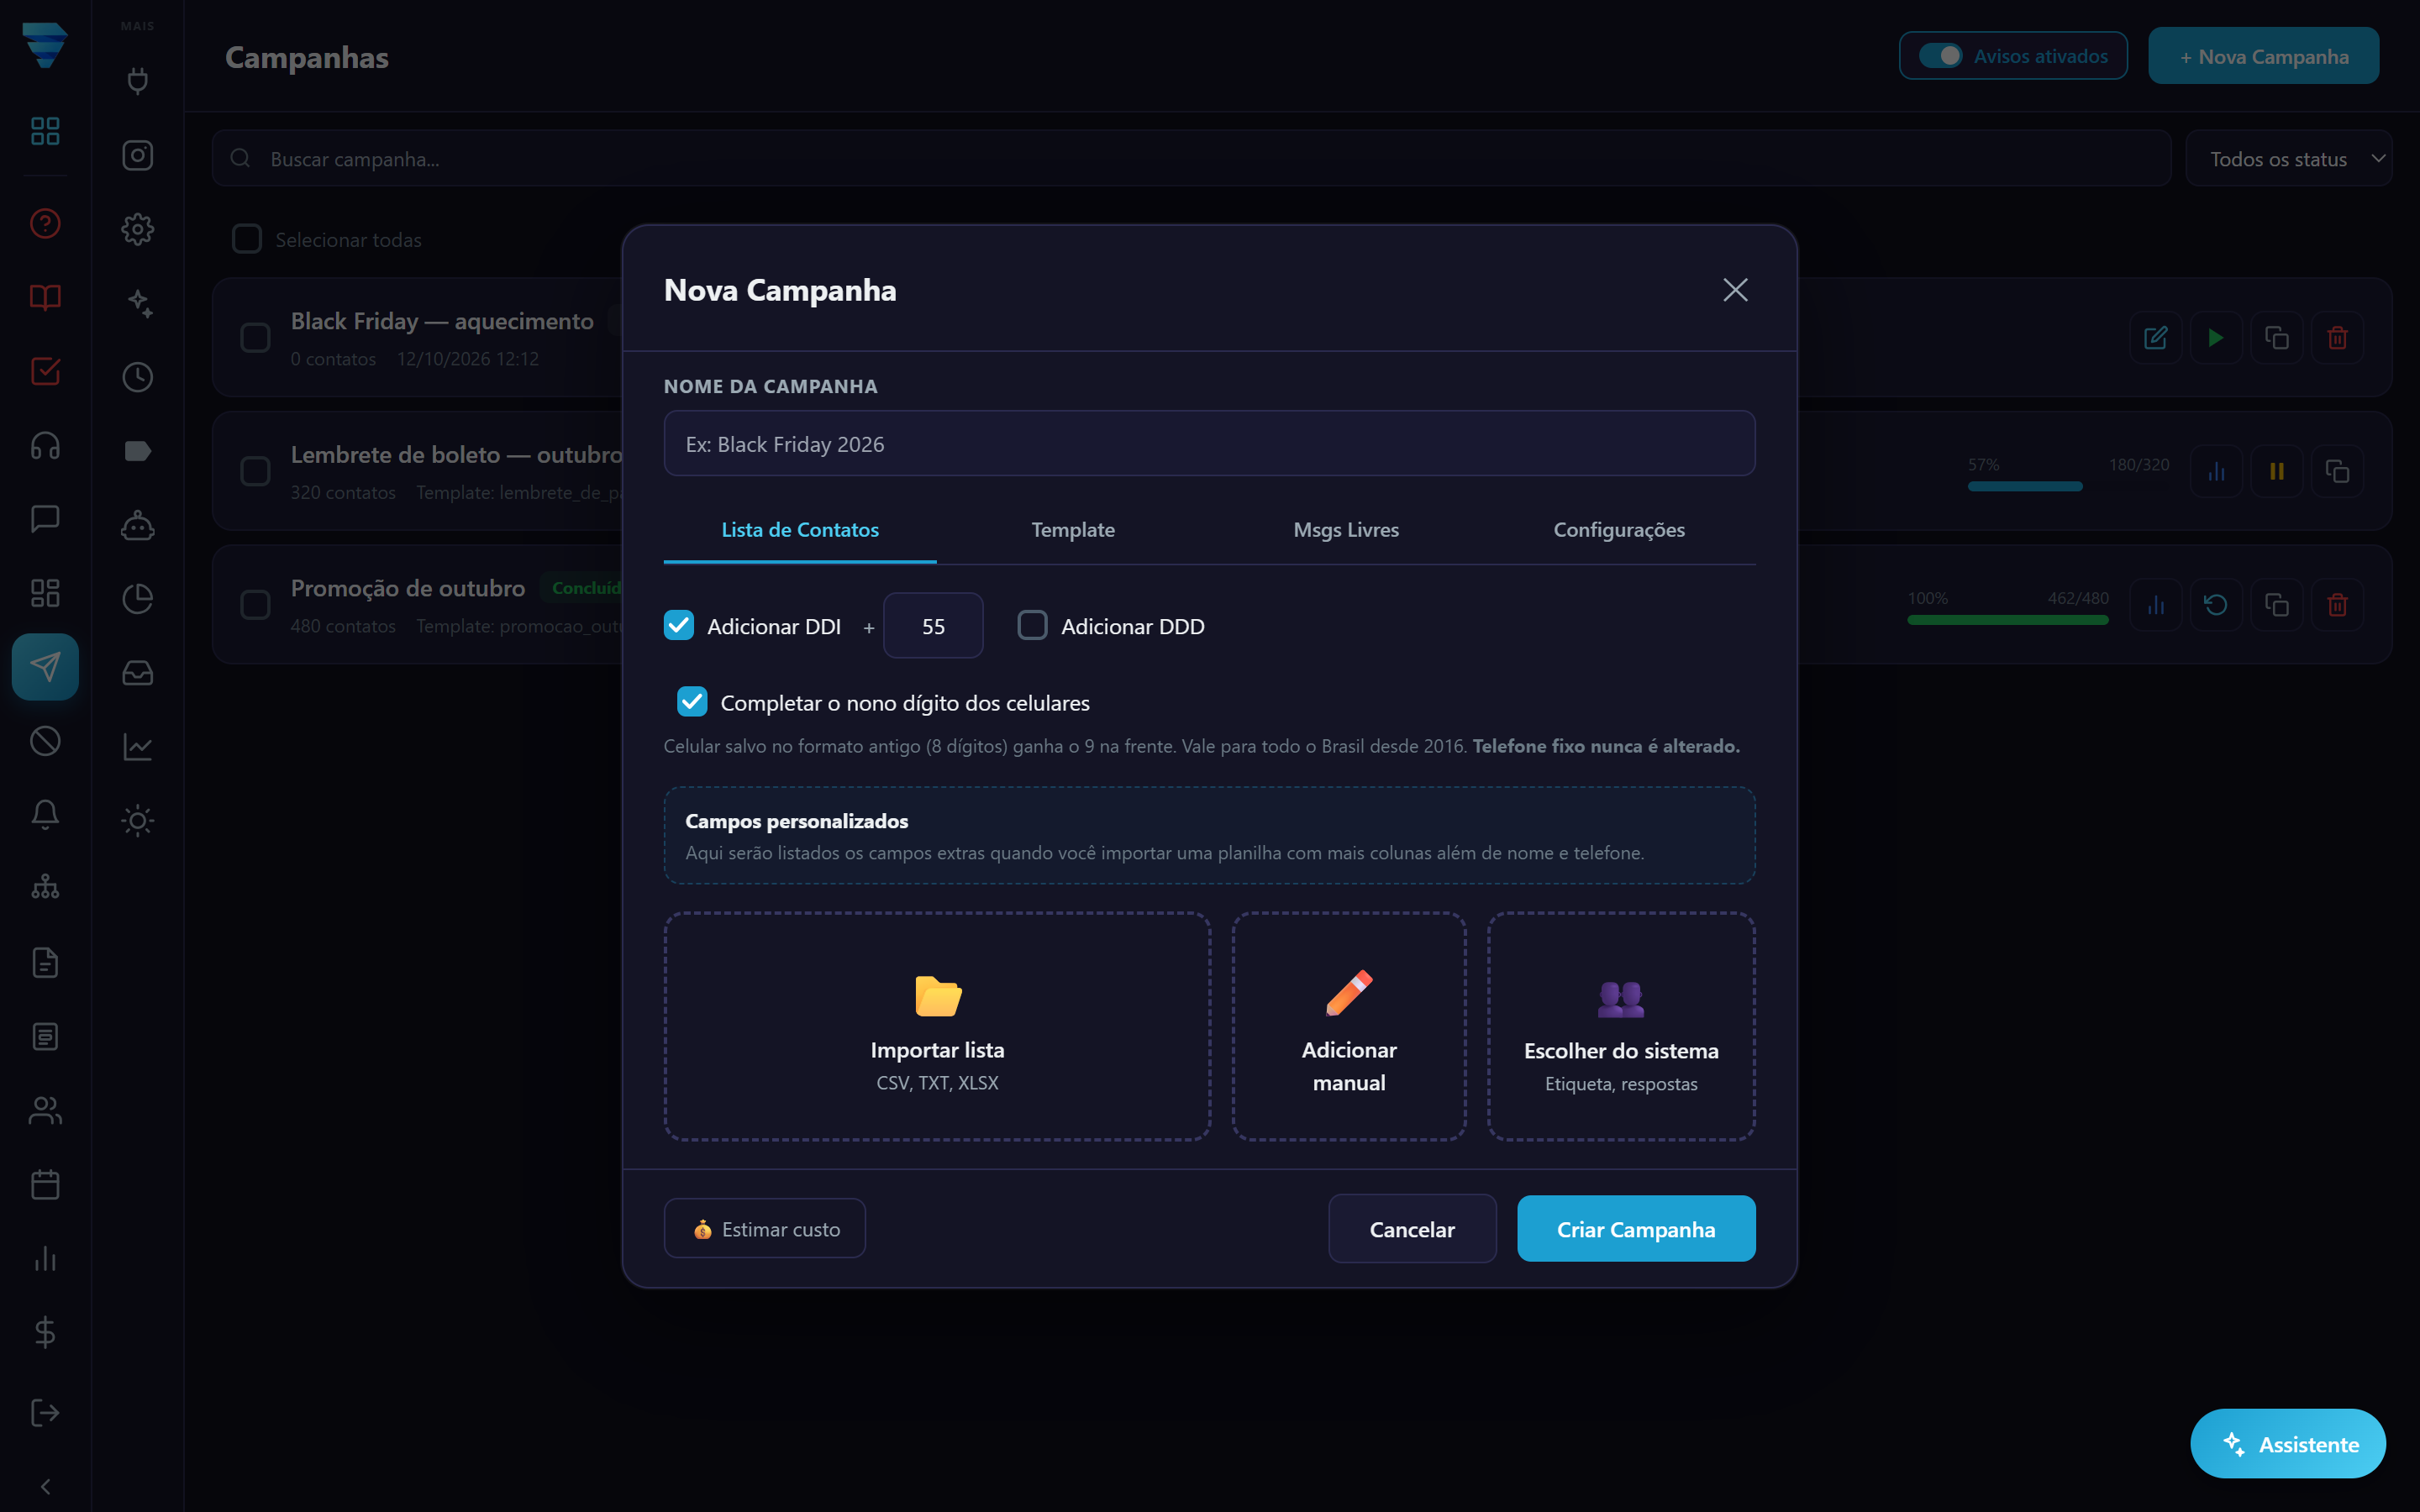
Task: Open the bell notifications icon
Action: 45,814
